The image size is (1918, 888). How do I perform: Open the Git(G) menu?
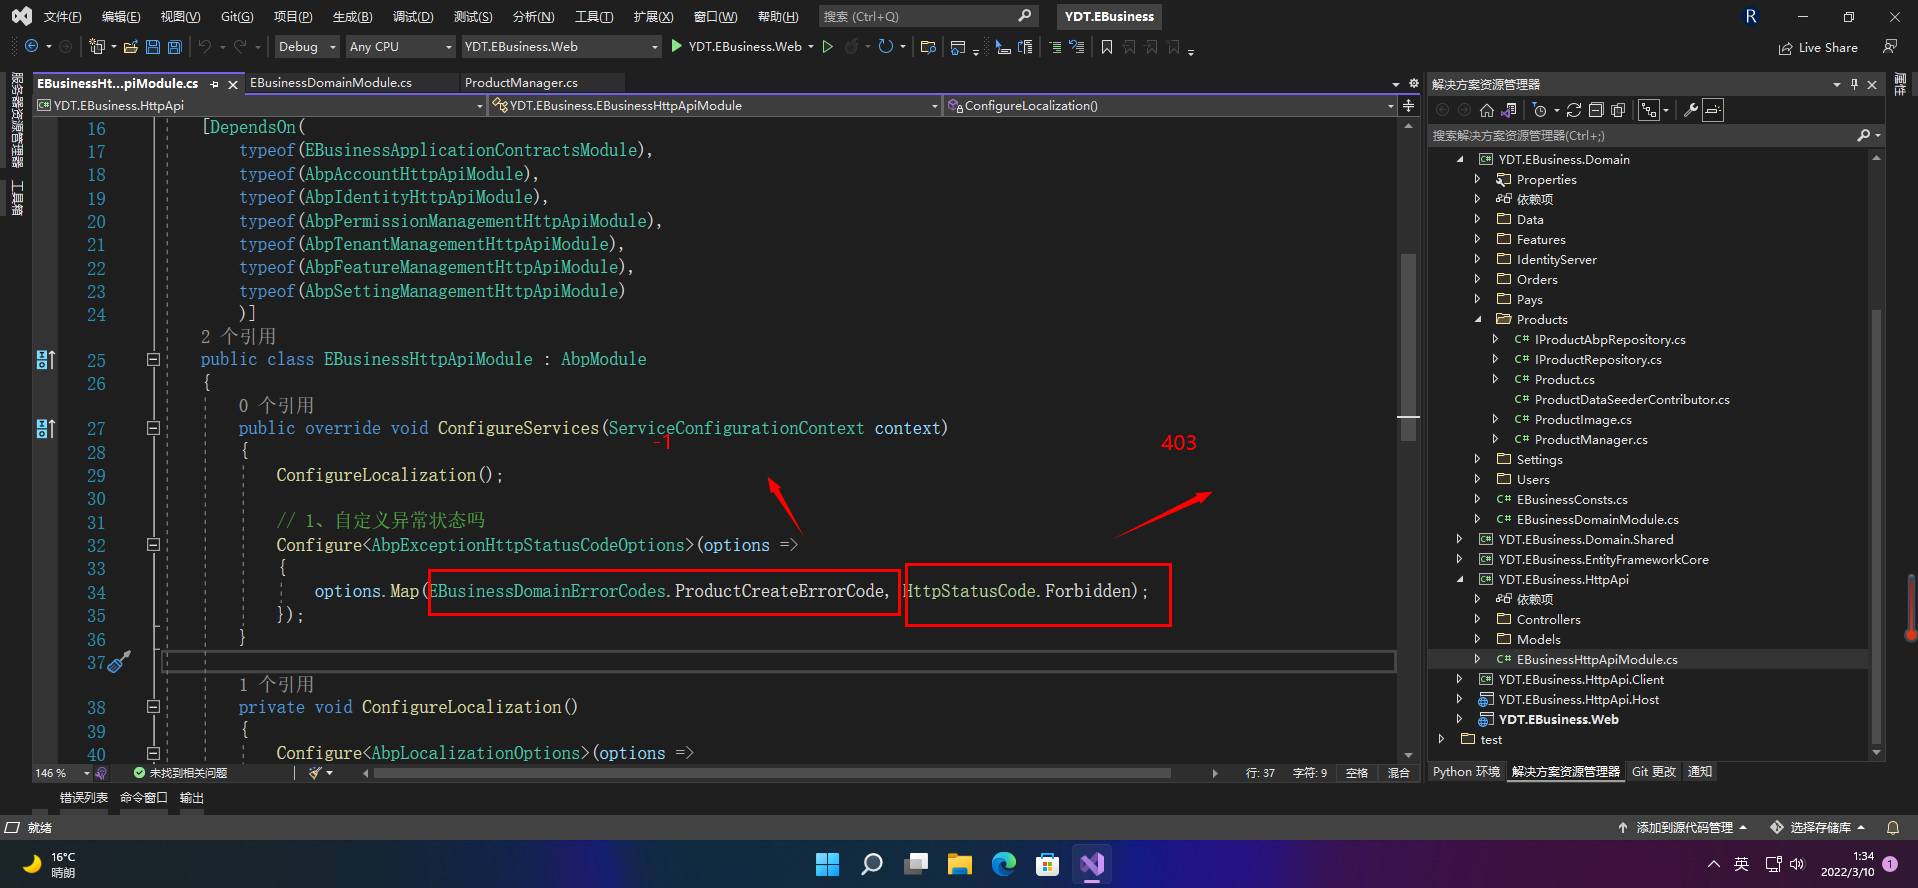point(237,16)
